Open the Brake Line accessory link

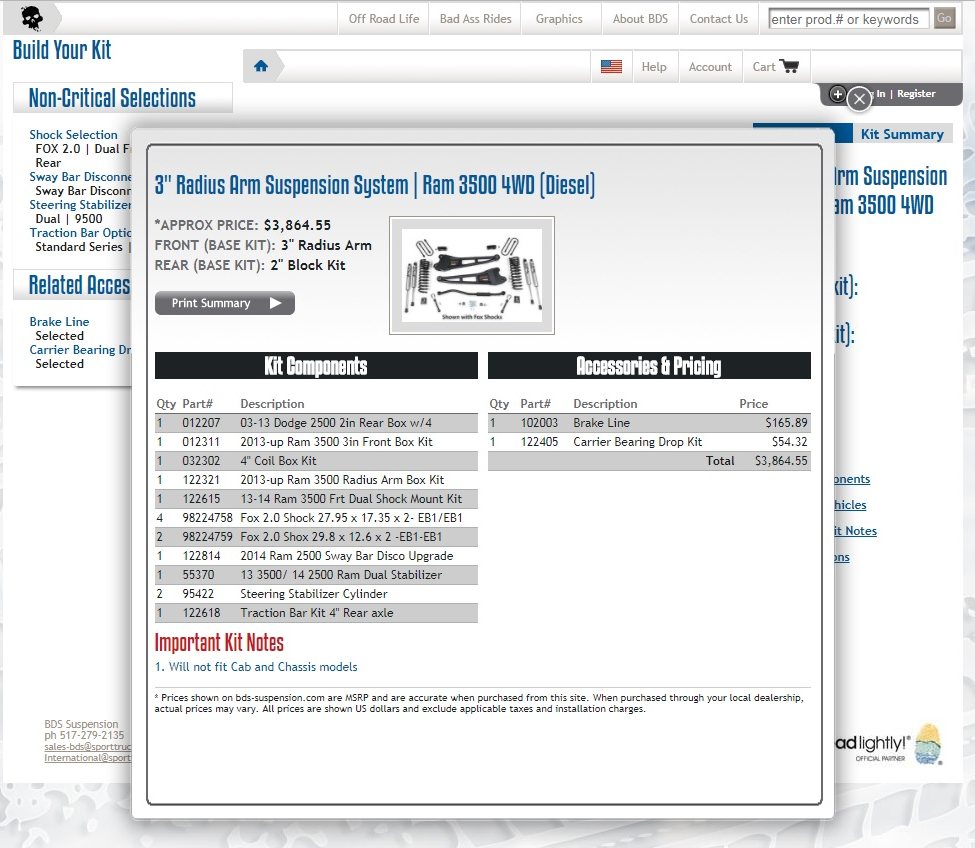tap(59, 321)
